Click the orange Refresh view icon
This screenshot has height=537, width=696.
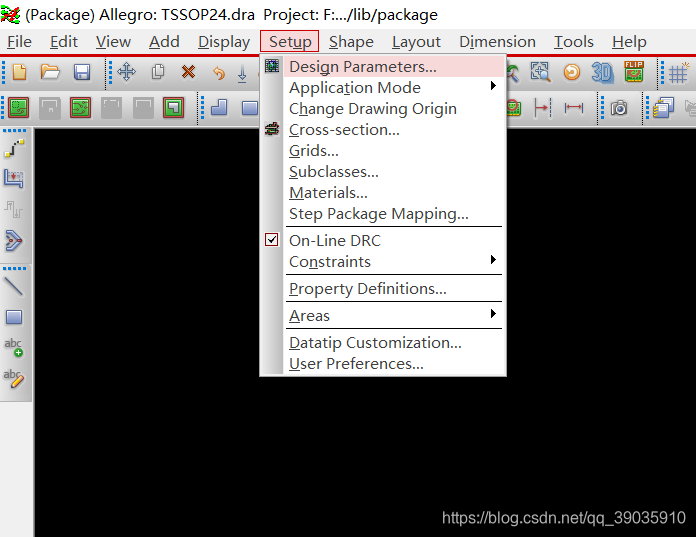click(x=572, y=72)
